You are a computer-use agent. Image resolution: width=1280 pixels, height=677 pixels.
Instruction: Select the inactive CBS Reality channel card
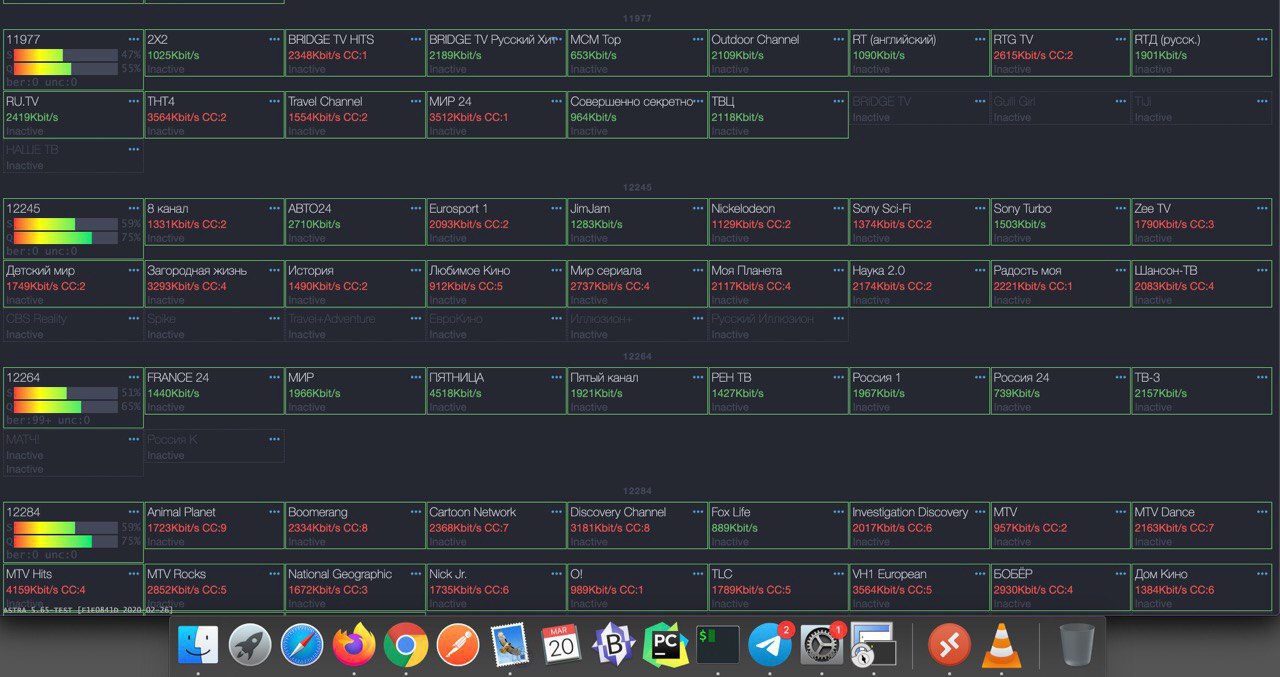click(x=73, y=326)
